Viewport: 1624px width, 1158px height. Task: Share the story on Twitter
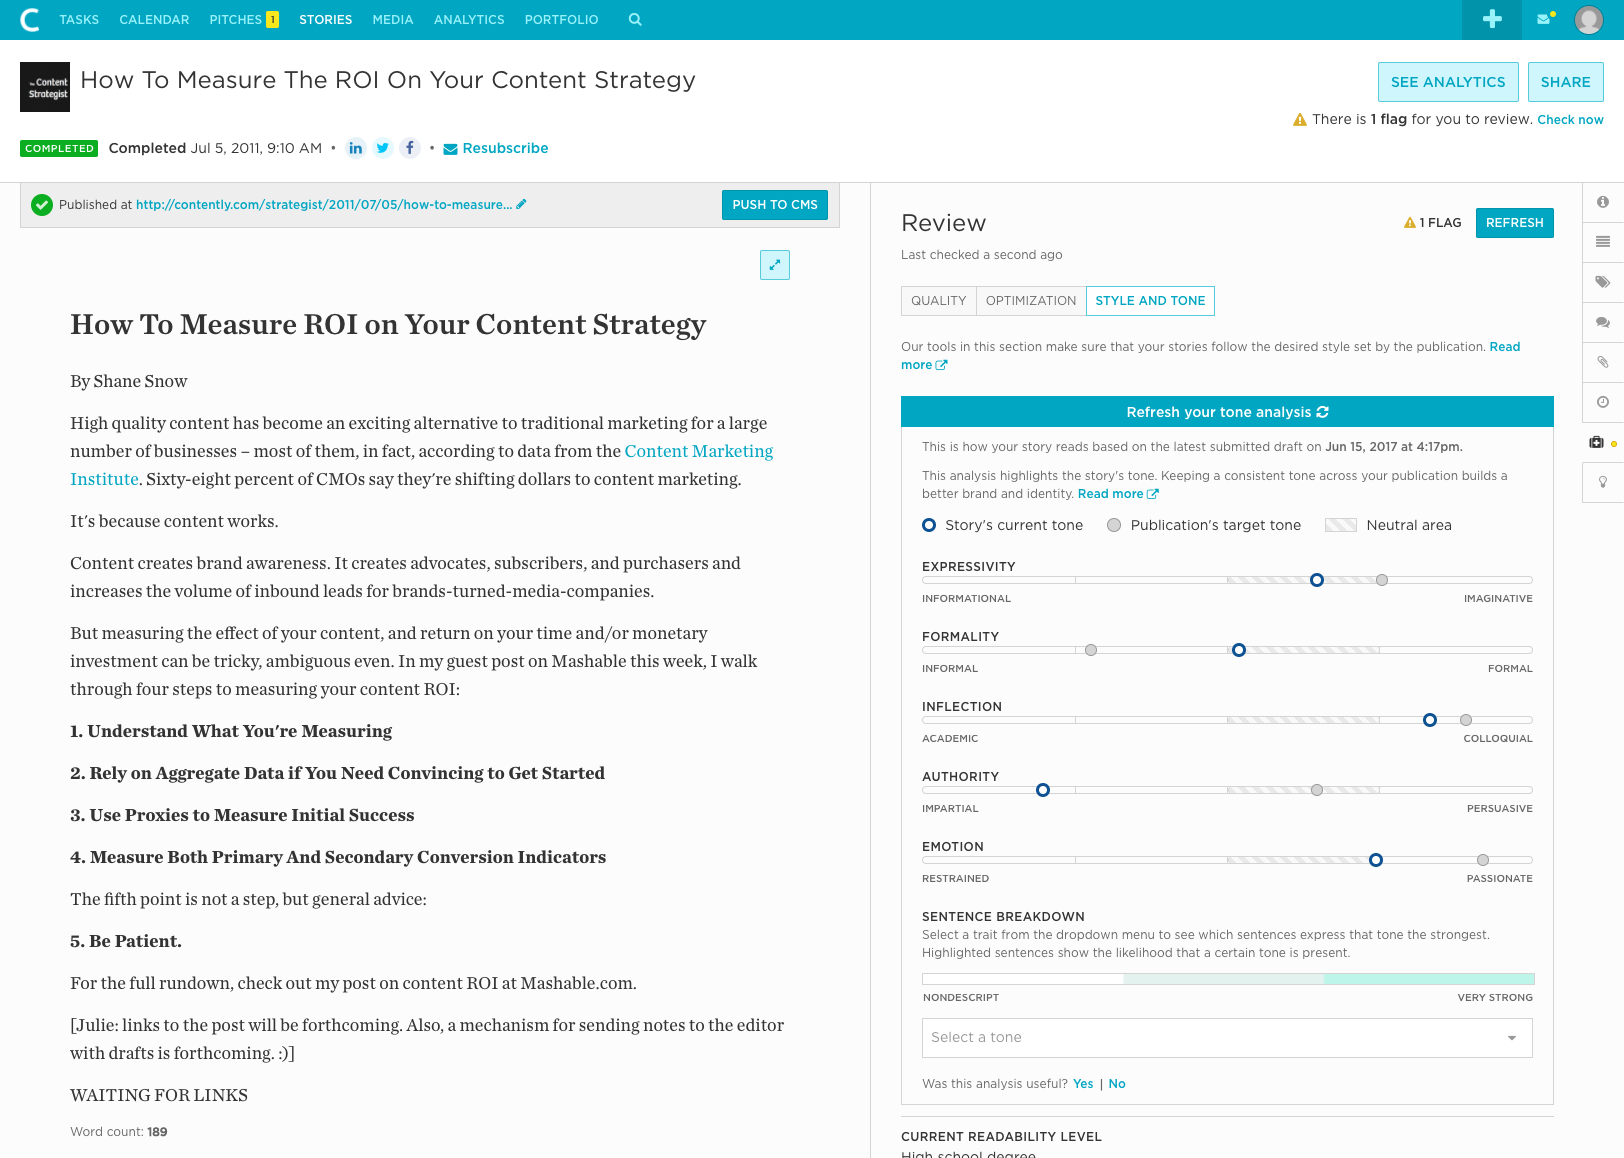coord(383,148)
